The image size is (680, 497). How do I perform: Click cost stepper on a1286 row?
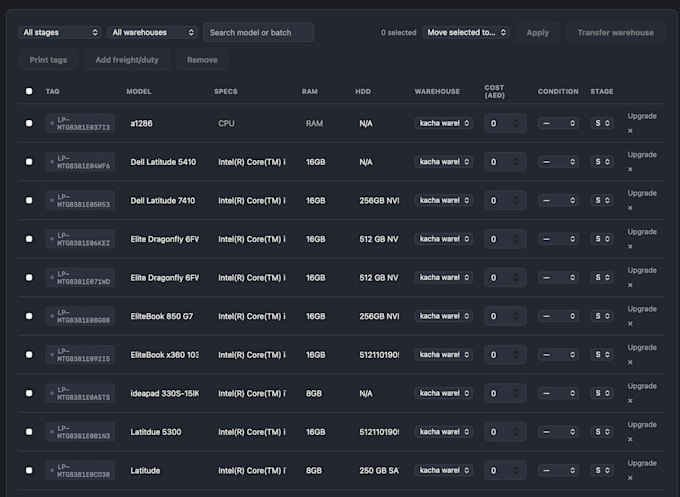click(516, 123)
